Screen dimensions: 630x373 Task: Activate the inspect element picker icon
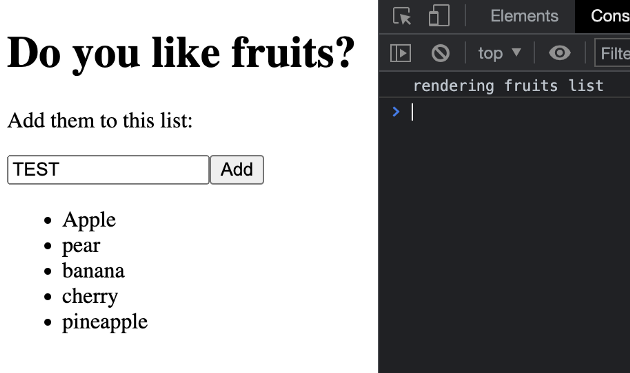(x=401, y=16)
